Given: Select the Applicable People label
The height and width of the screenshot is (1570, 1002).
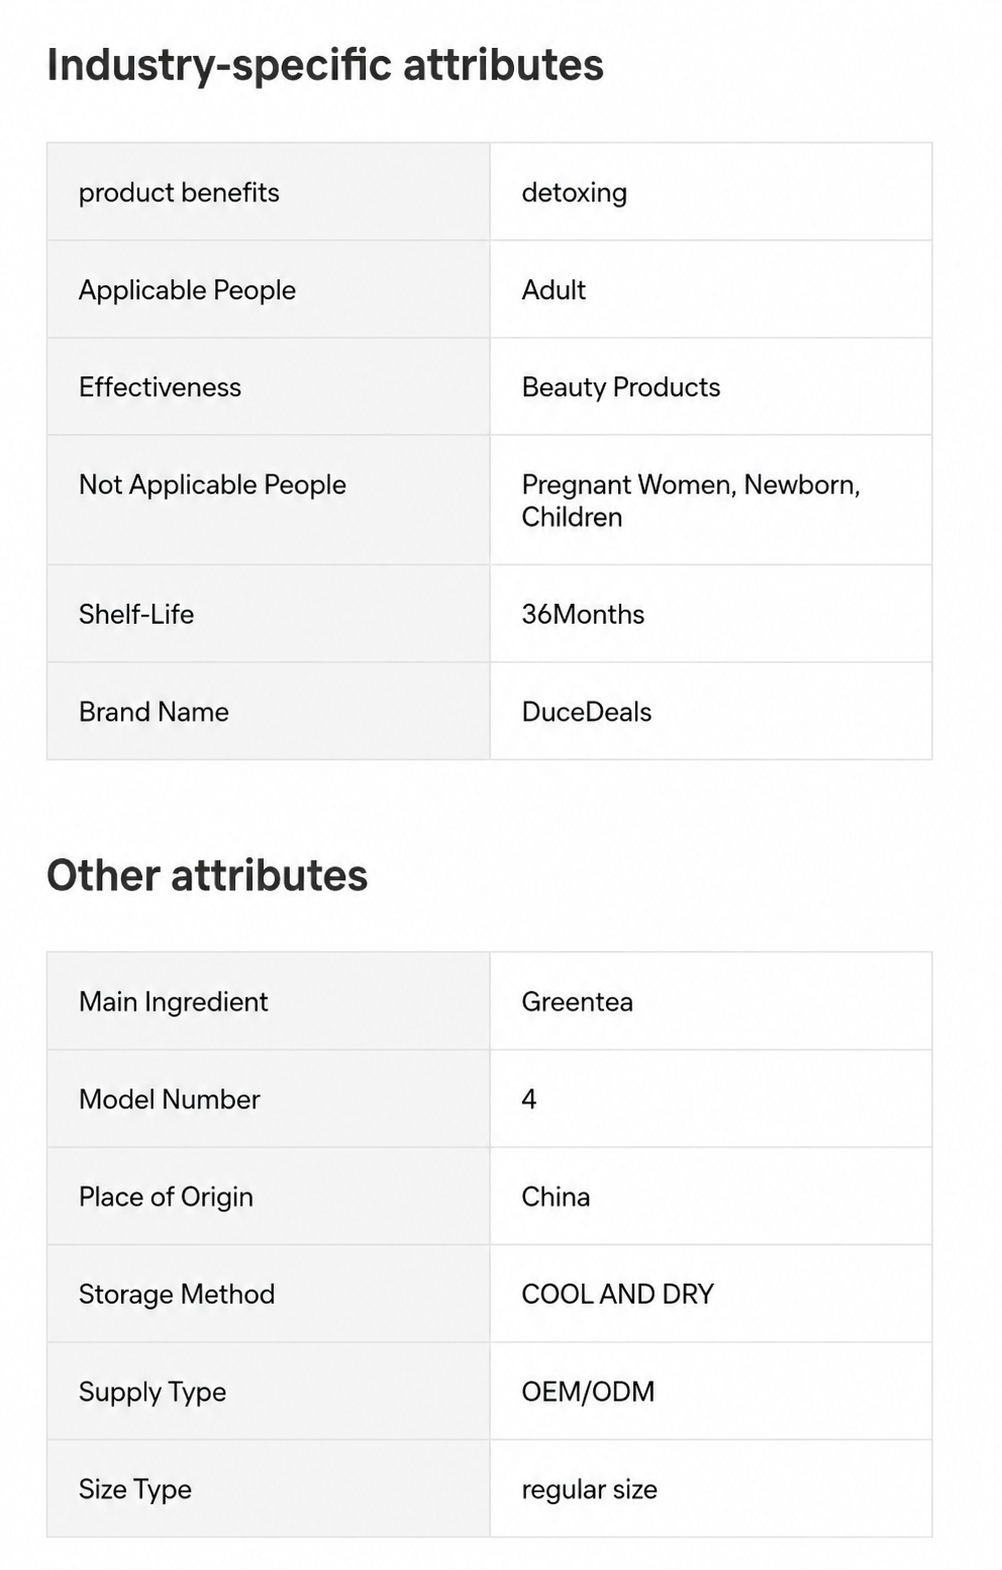Looking at the screenshot, I should pos(187,290).
